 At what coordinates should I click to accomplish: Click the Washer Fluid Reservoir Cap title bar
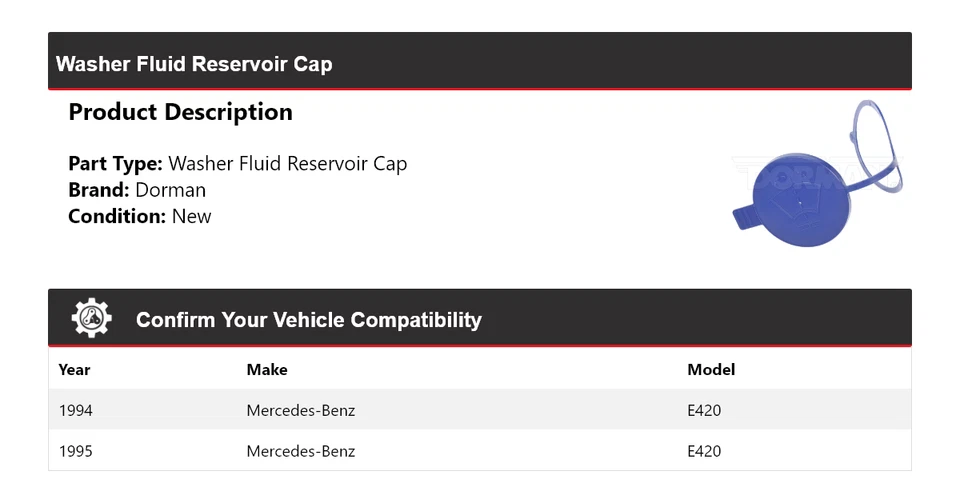(194, 64)
